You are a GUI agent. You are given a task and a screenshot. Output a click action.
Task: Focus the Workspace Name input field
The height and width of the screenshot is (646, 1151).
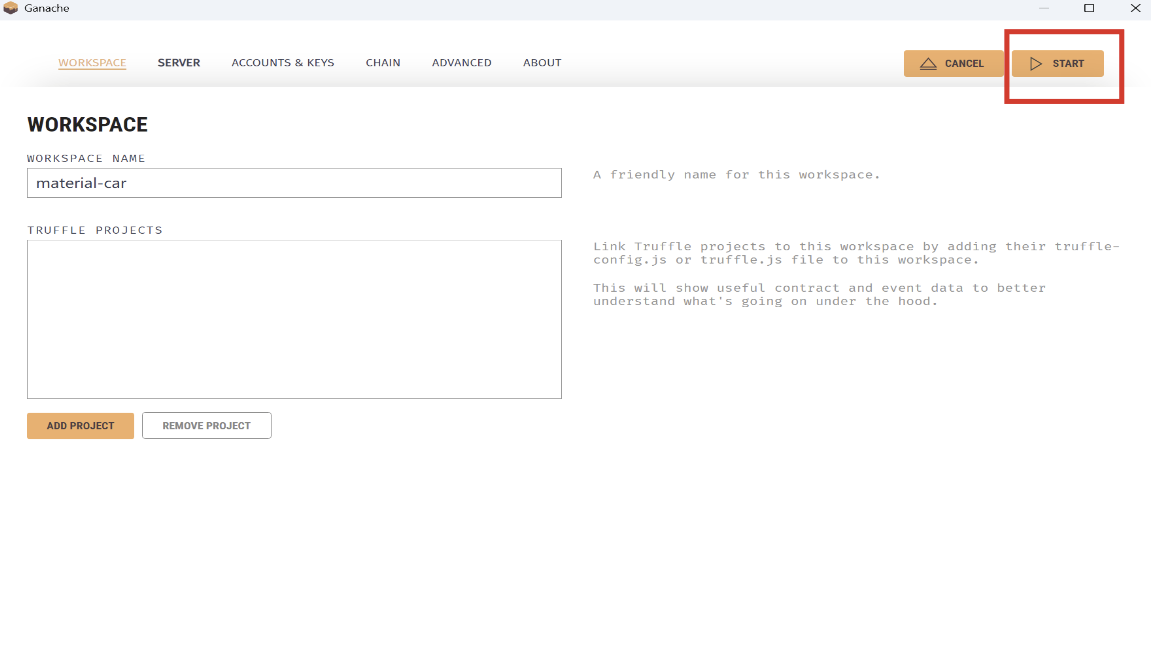tap(294, 183)
